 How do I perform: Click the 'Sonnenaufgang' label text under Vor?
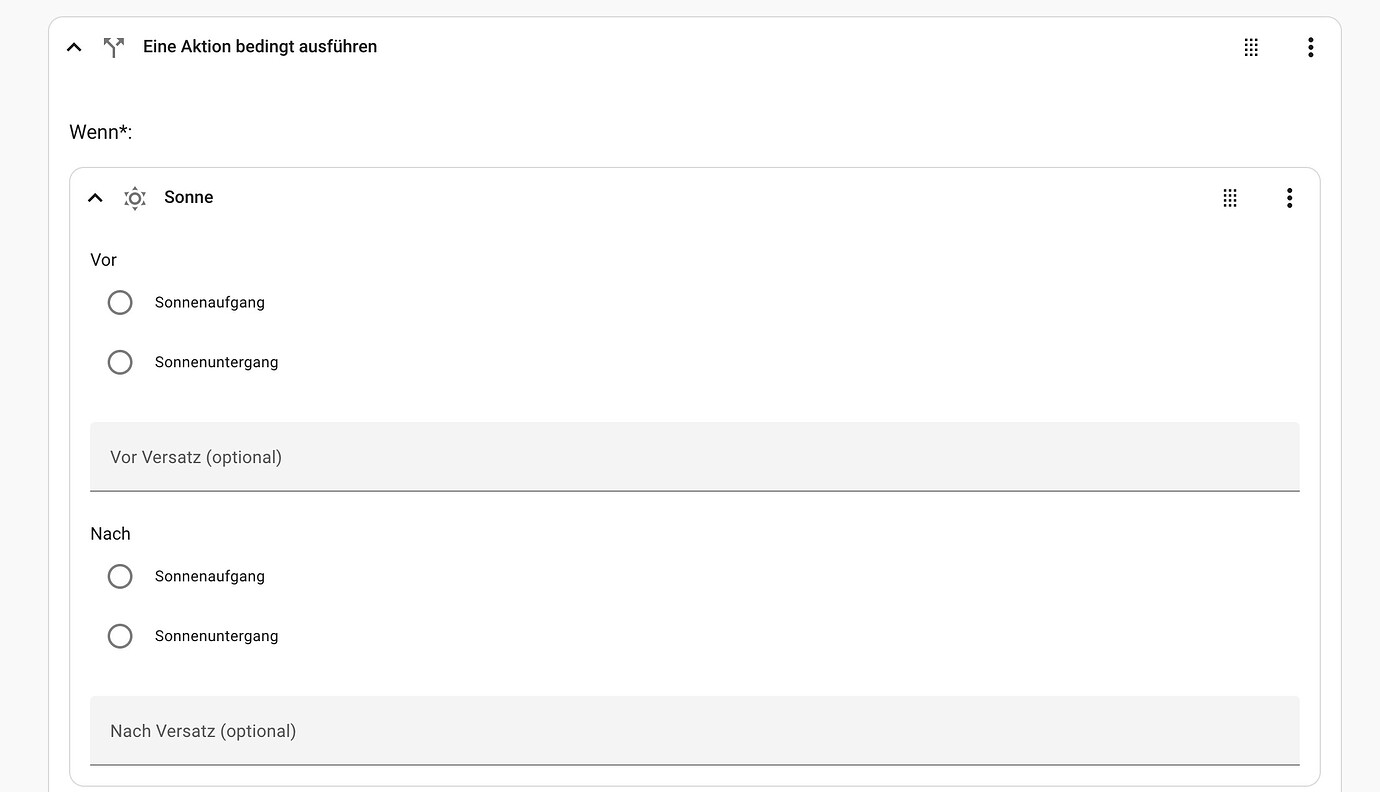210,302
